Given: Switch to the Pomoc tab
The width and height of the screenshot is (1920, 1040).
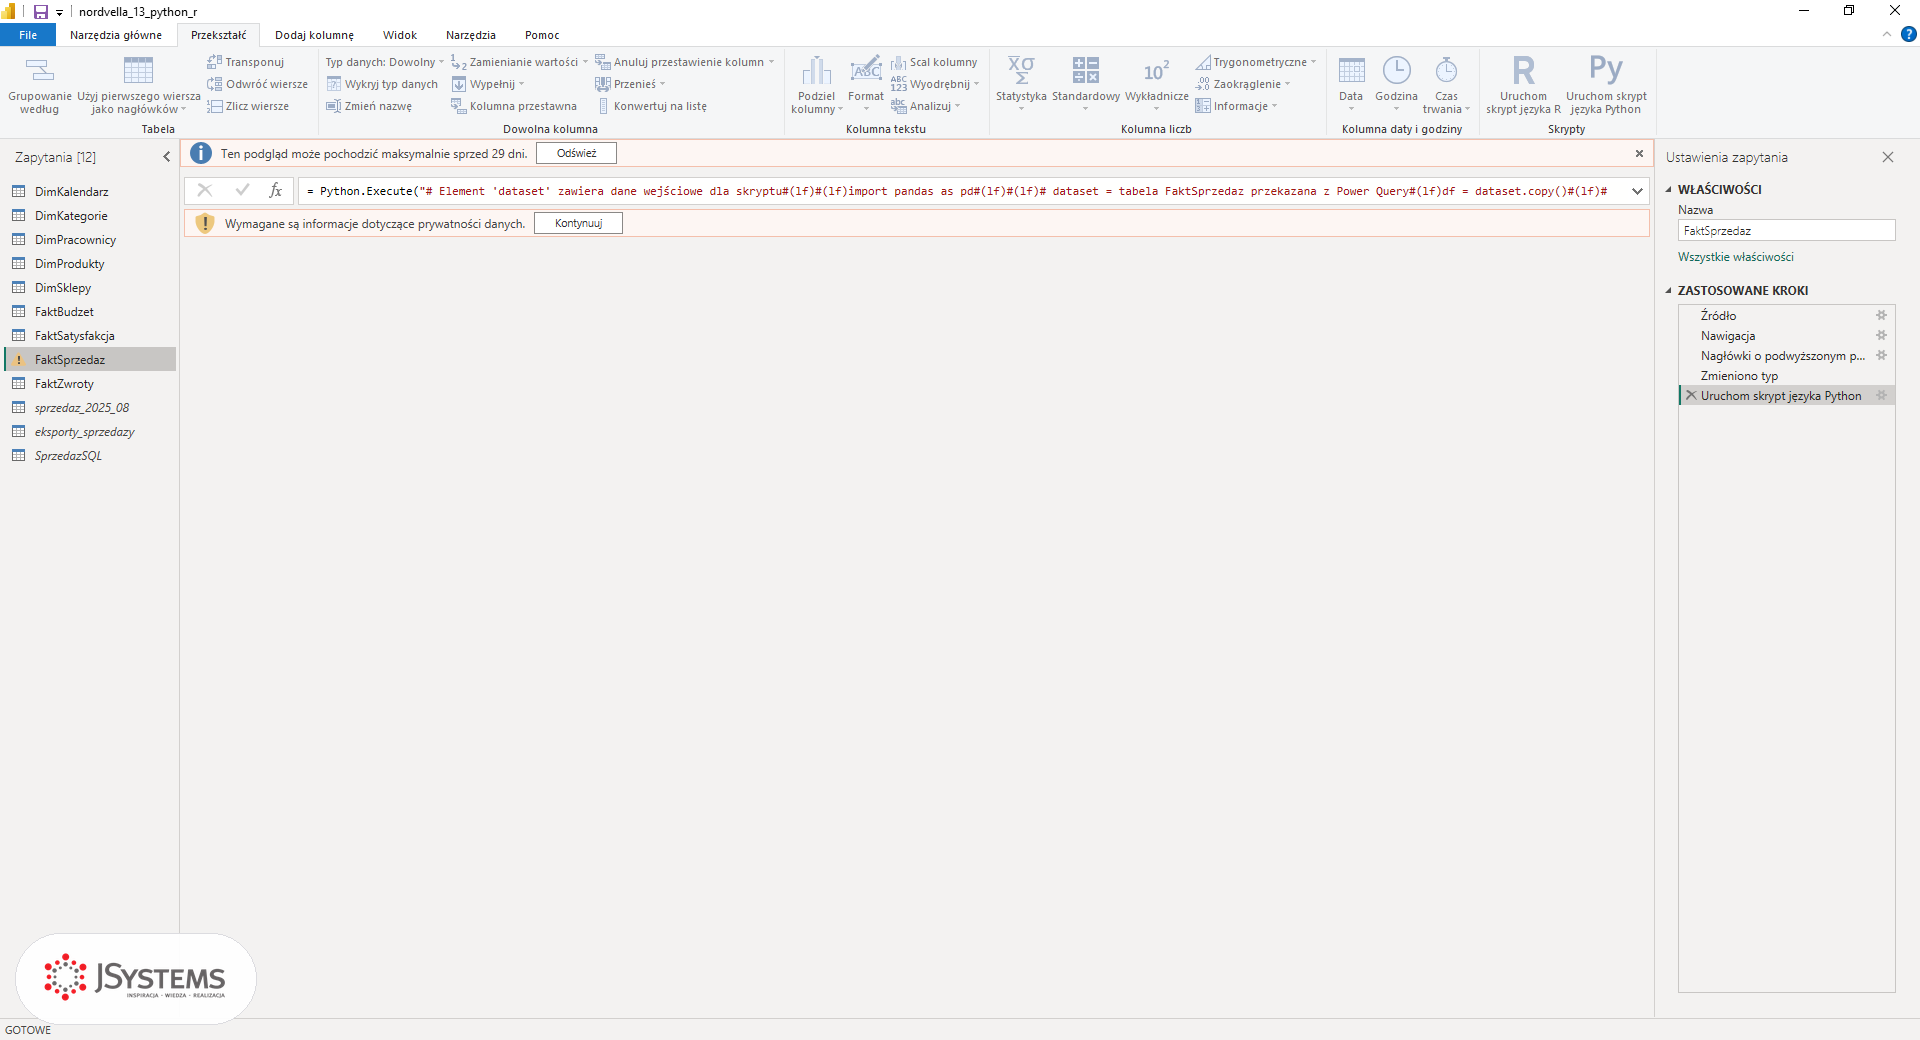Looking at the screenshot, I should 542,35.
